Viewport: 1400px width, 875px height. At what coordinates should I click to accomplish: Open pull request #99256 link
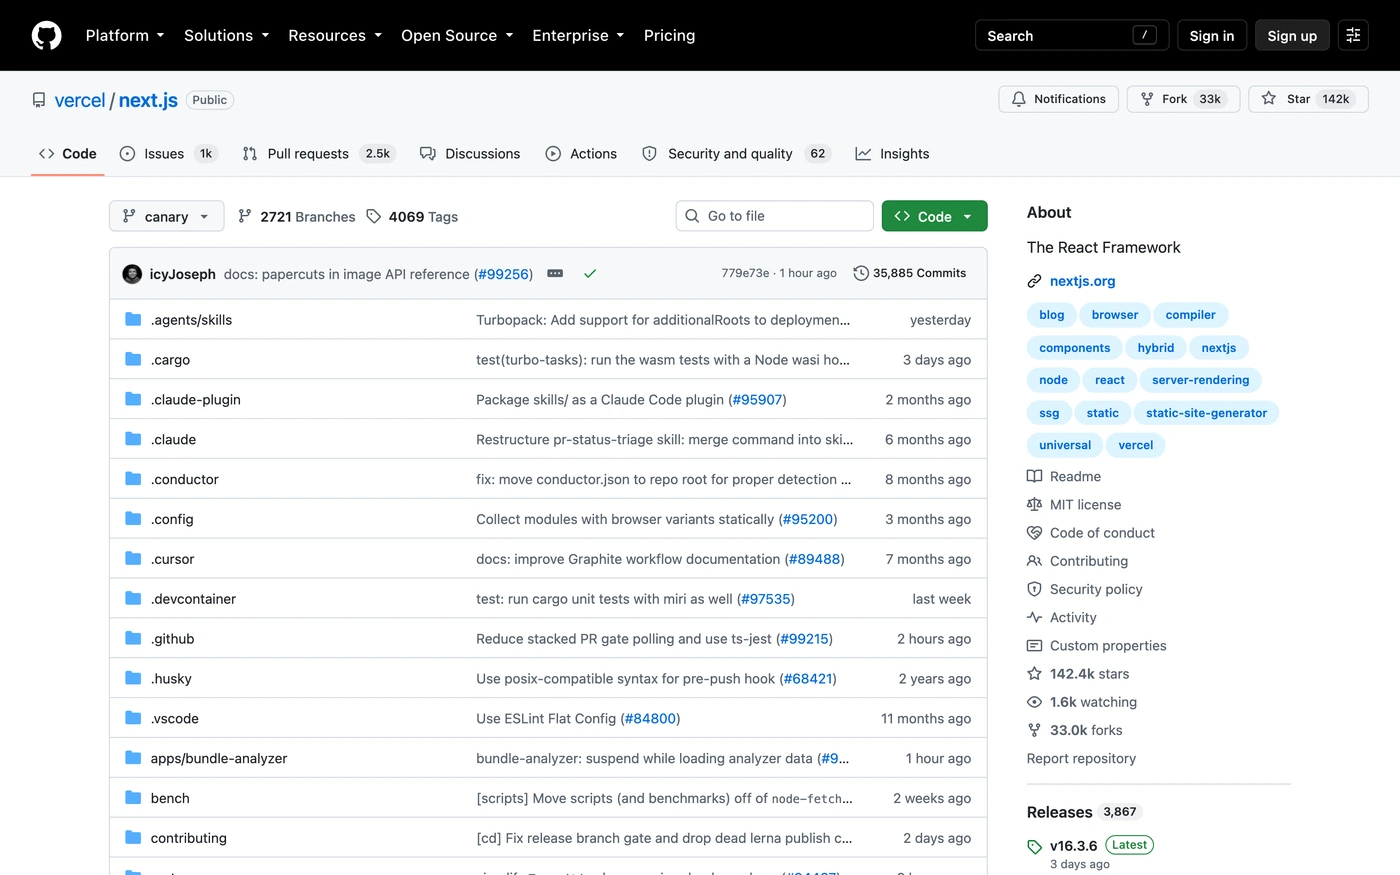click(503, 274)
